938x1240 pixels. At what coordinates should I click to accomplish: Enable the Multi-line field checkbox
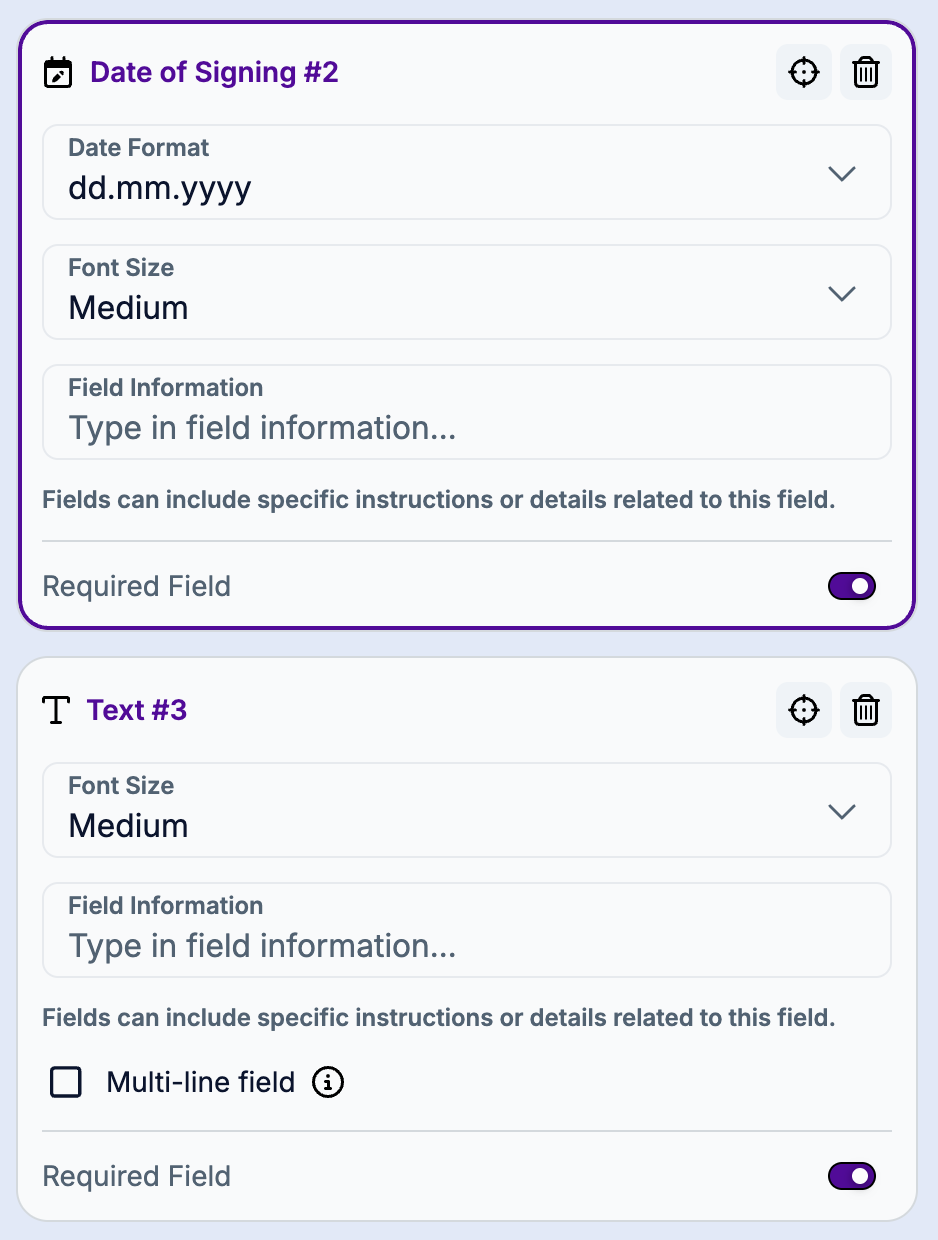point(66,1082)
